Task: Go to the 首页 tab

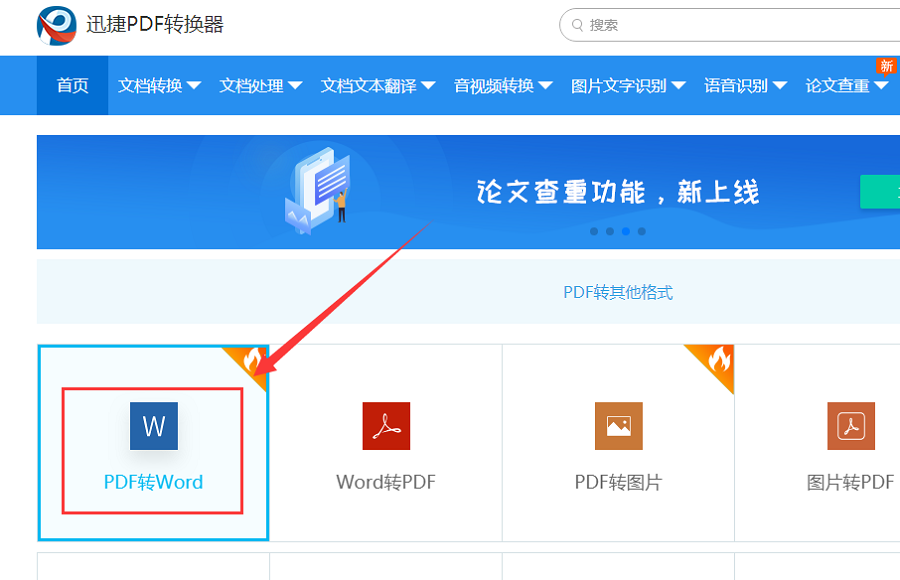Action: (x=72, y=86)
